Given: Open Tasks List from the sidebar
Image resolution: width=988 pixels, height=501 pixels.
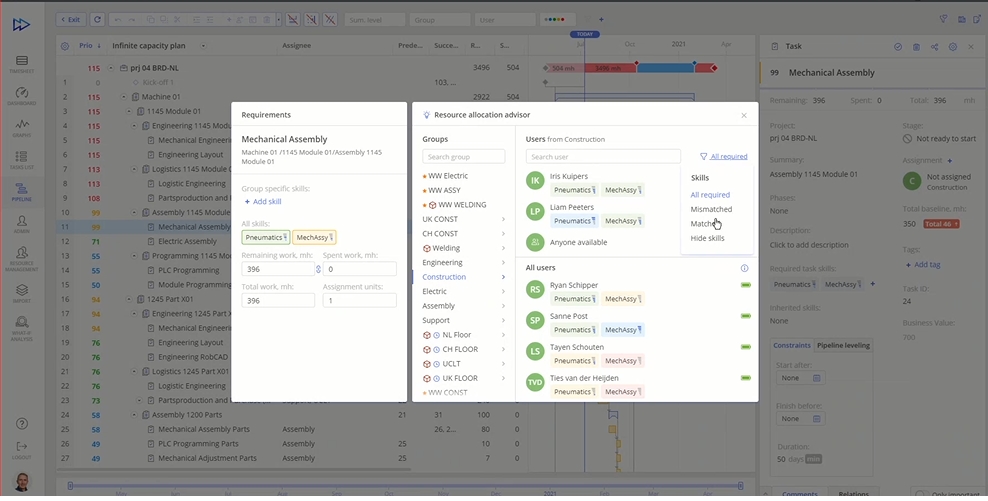Looking at the screenshot, I should (21, 159).
